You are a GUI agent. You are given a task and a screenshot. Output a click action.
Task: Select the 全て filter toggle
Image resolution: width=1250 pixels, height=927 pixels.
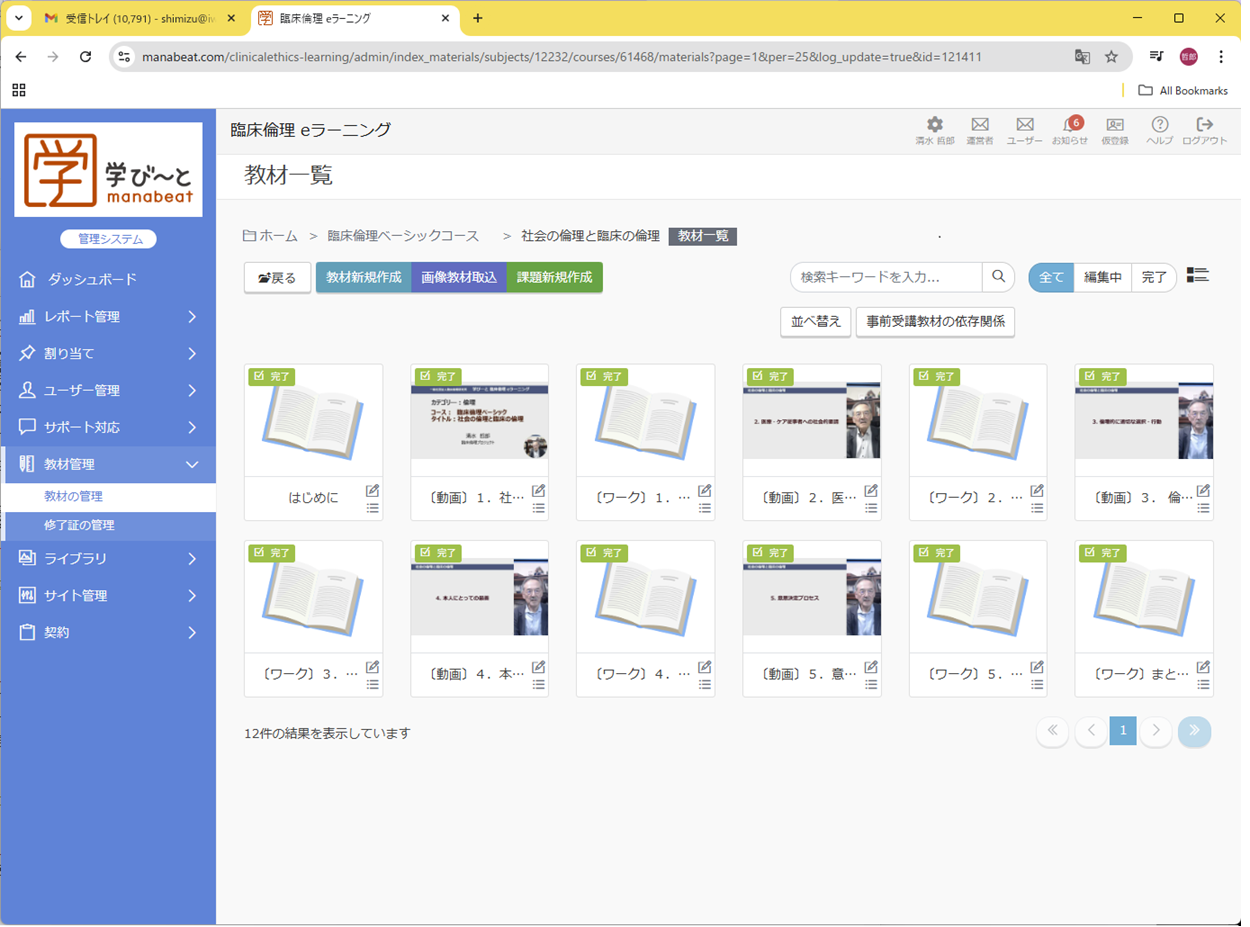pyautogui.click(x=1051, y=278)
